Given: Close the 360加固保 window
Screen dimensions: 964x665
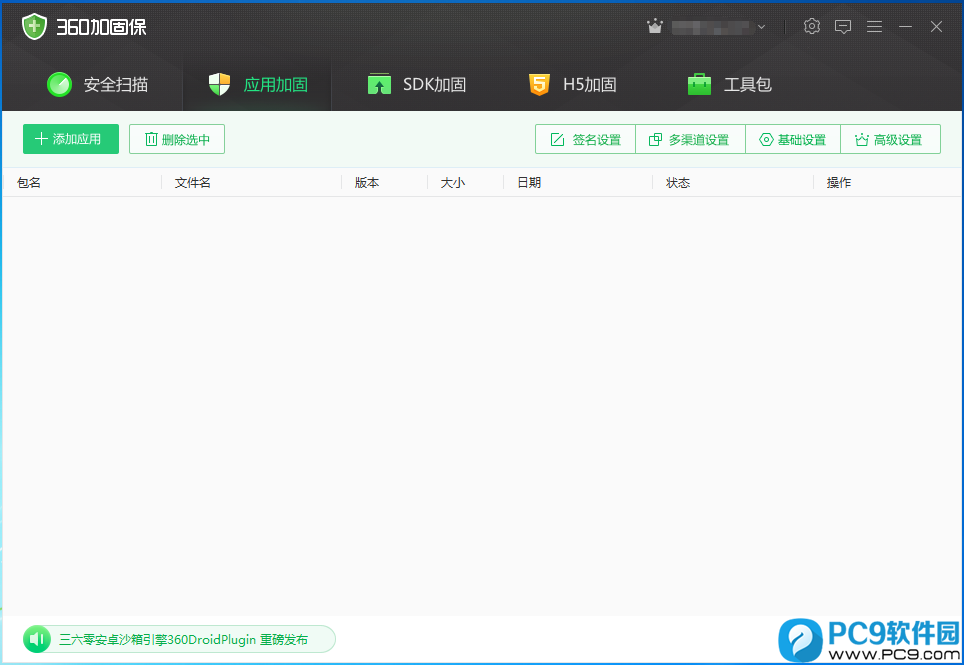Looking at the screenshot, I should (936, 26).
